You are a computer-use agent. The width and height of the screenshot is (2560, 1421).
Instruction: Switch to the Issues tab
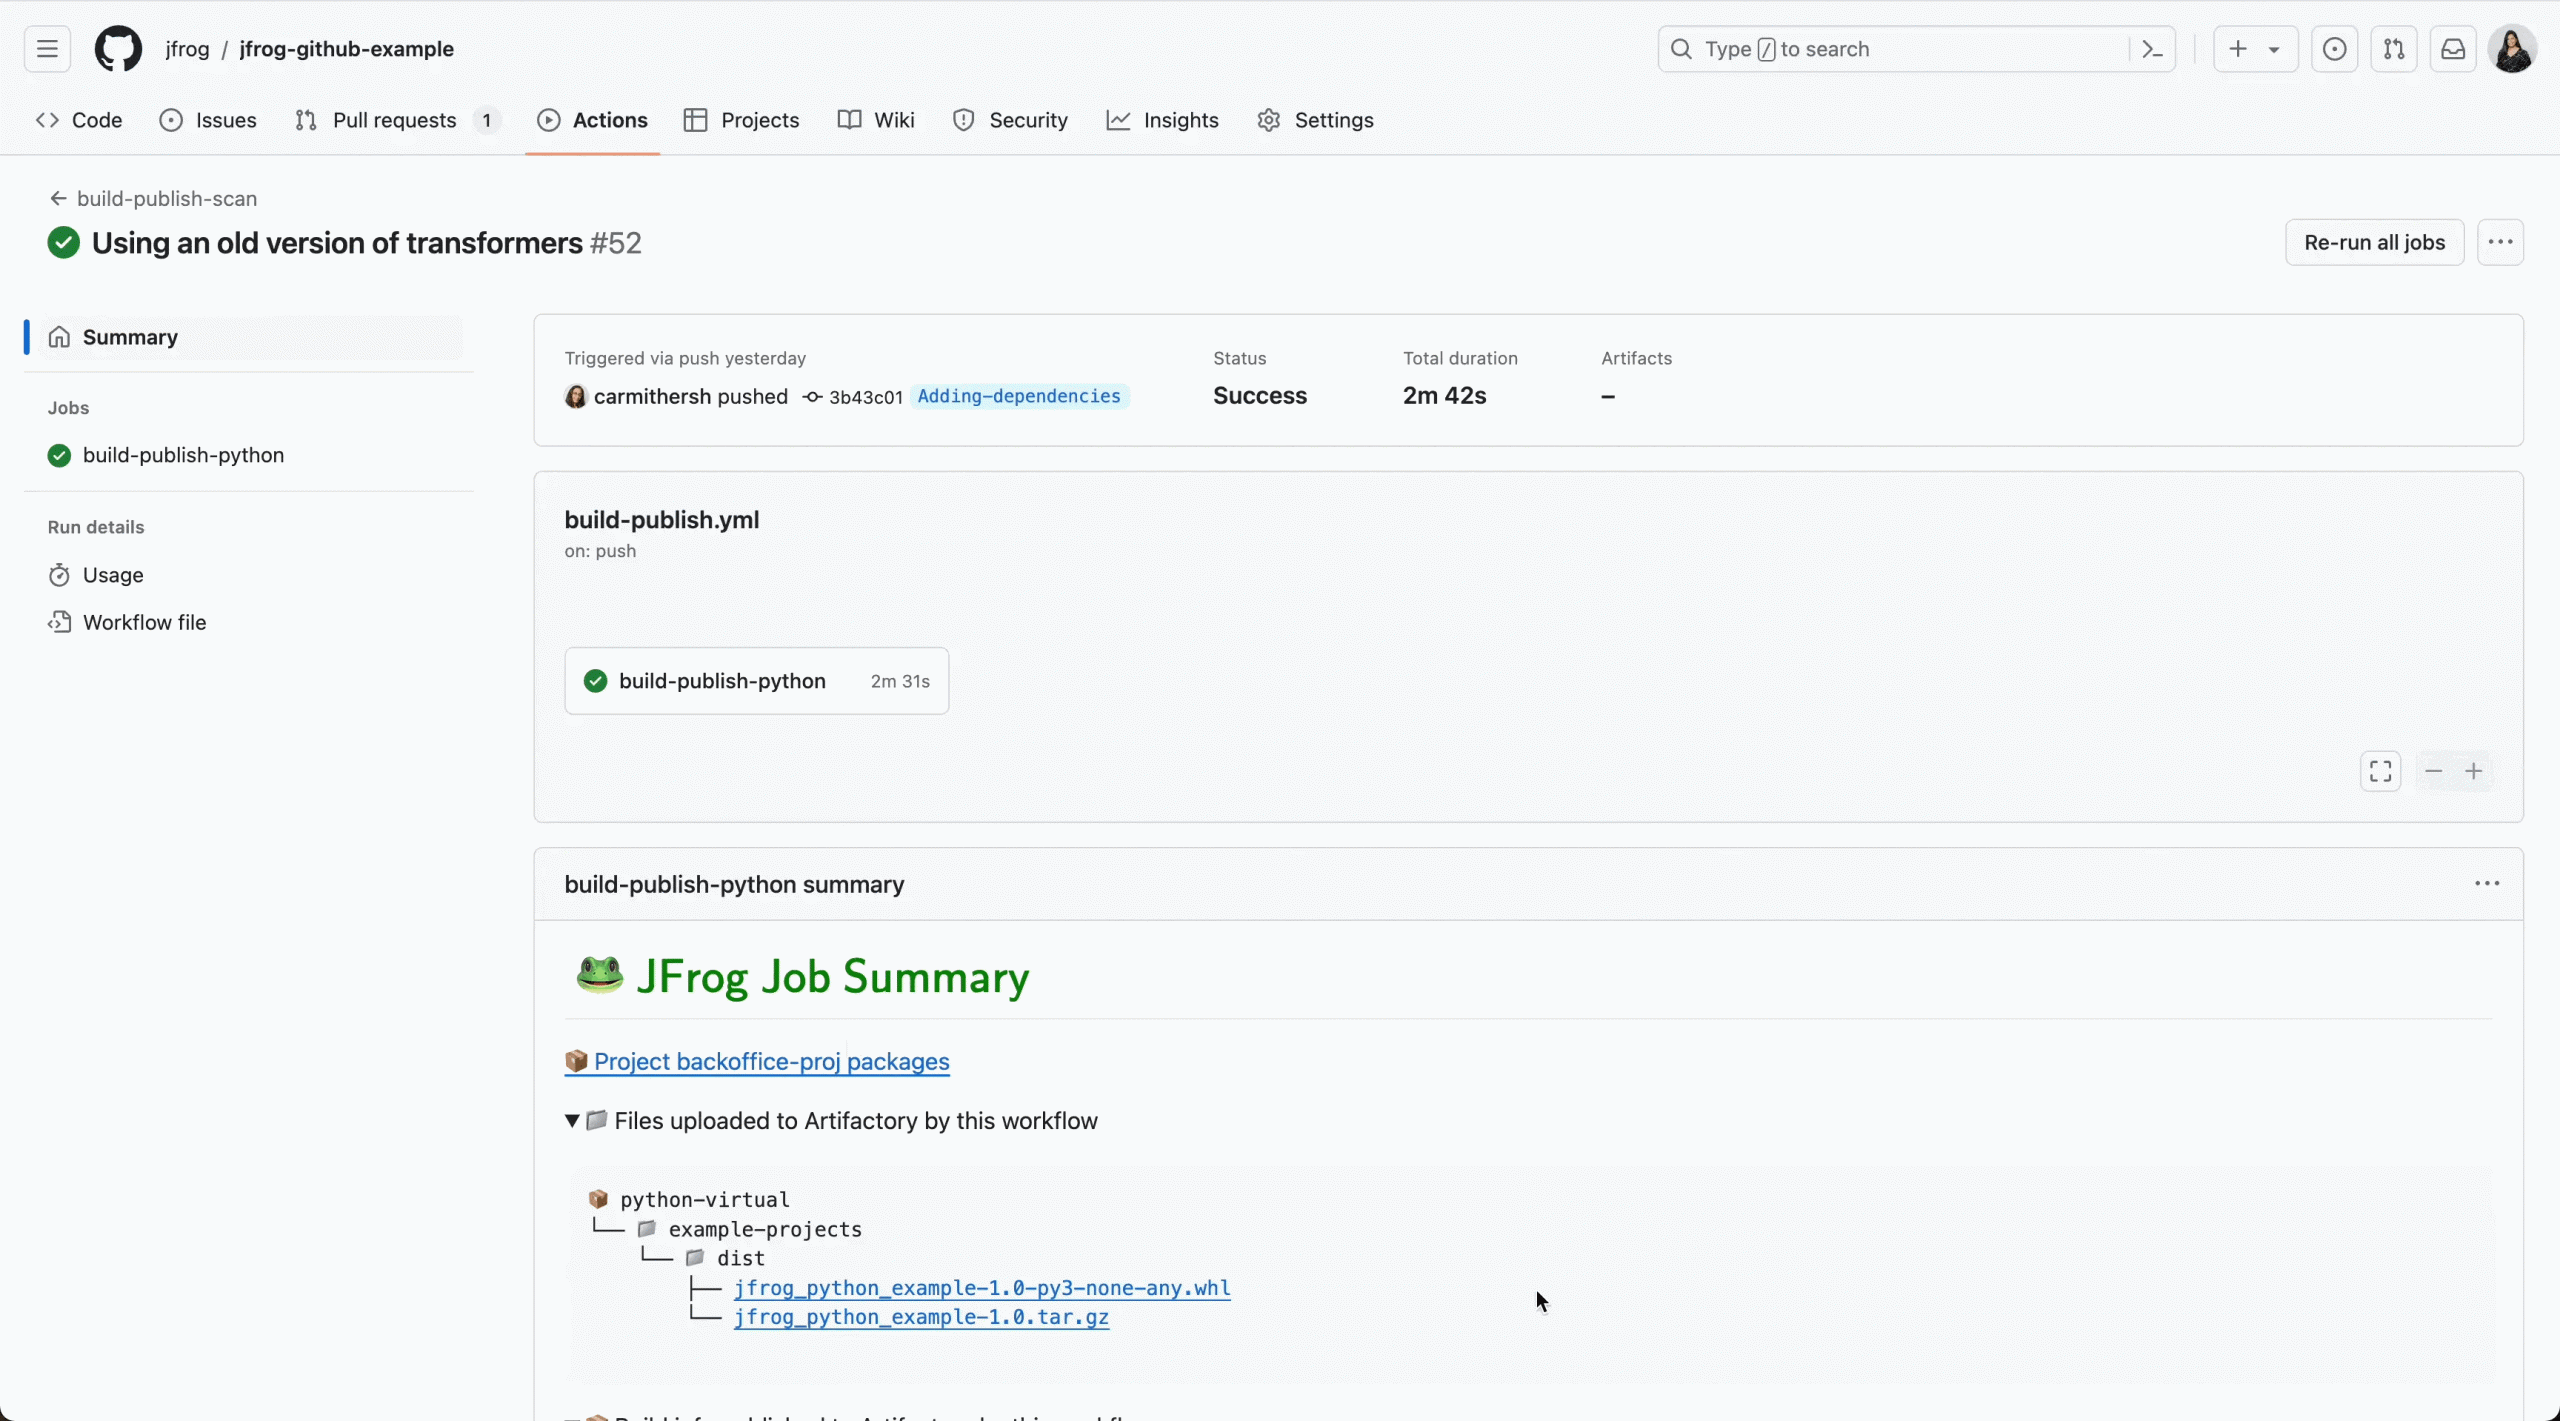(208, 120)
